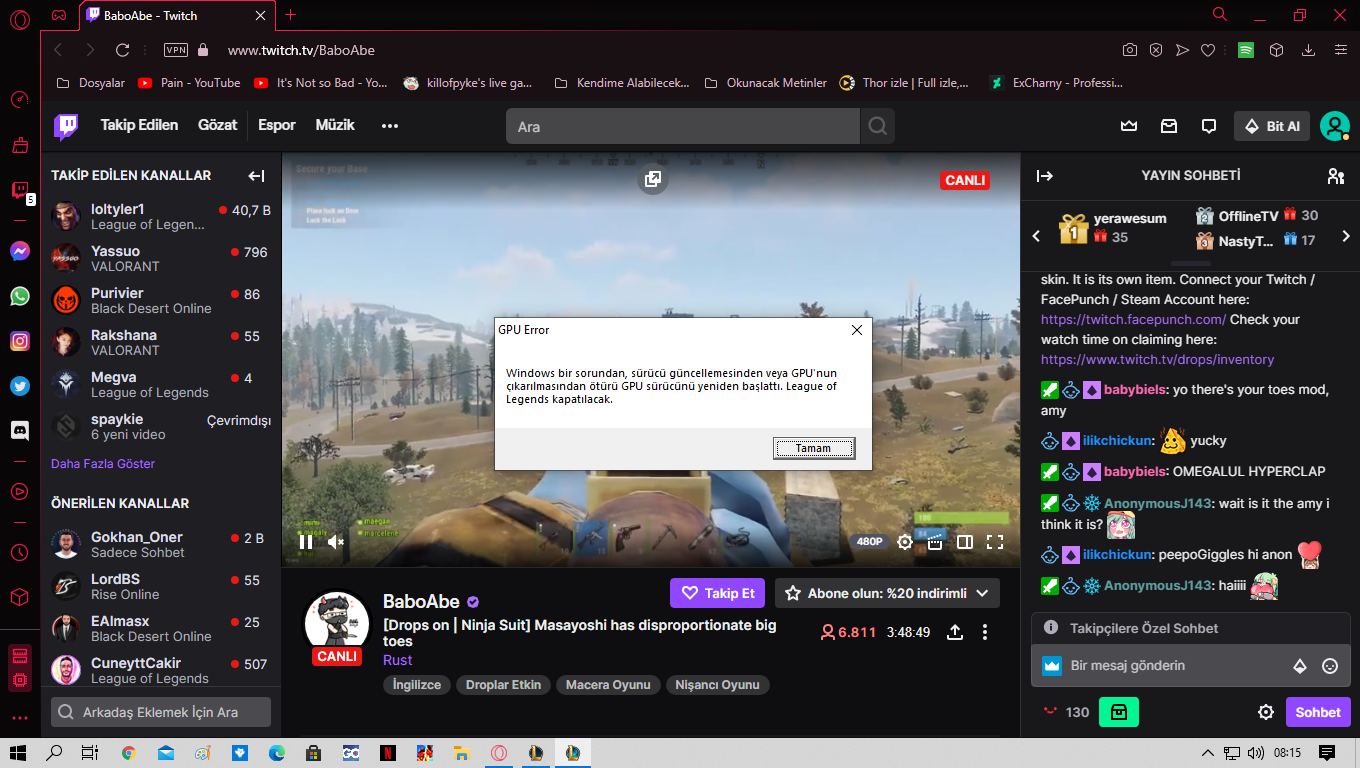The width and height of the screenshot is (1360, 768).
Task: Open Twitch home via the Twitch logo
Action: click(x=66, y=126)
